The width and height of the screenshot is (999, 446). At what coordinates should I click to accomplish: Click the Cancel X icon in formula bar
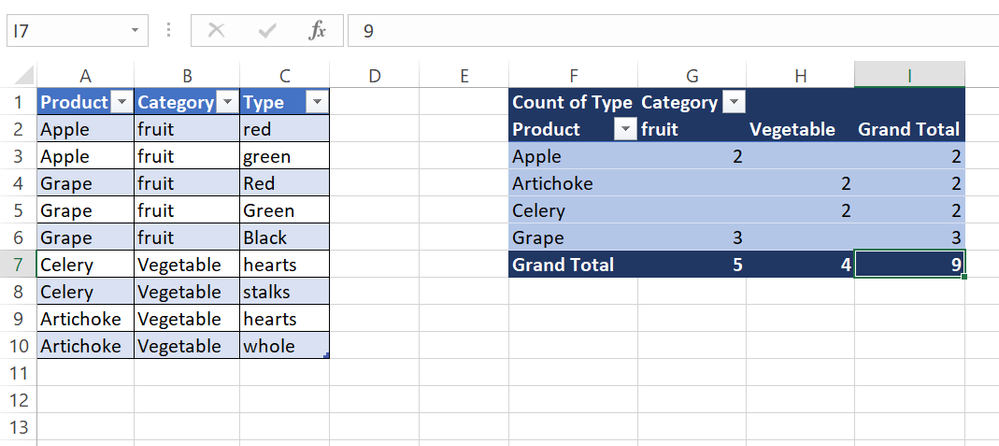pyautogui.click(x=215, y=30)
